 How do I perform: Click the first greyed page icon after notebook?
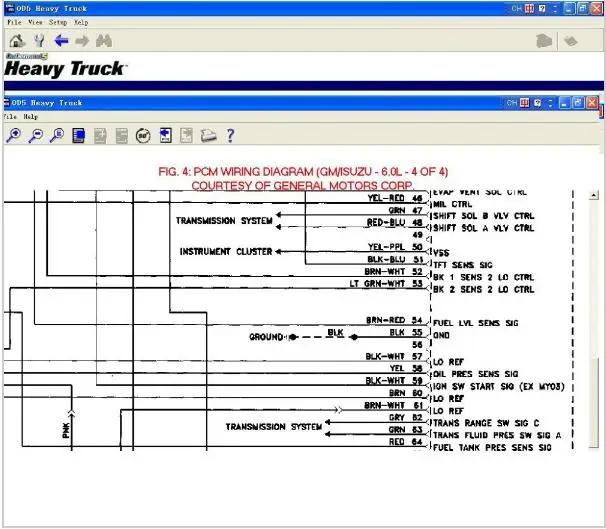[100, 136]
